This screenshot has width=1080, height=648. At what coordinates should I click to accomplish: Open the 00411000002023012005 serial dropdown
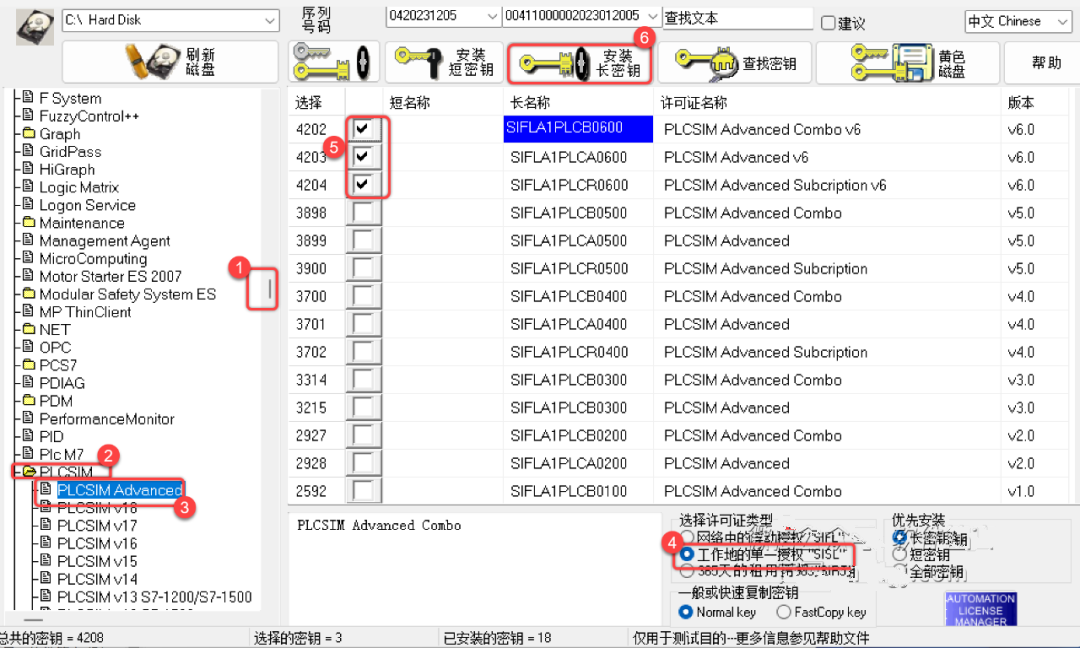click(x=652, y=16)
